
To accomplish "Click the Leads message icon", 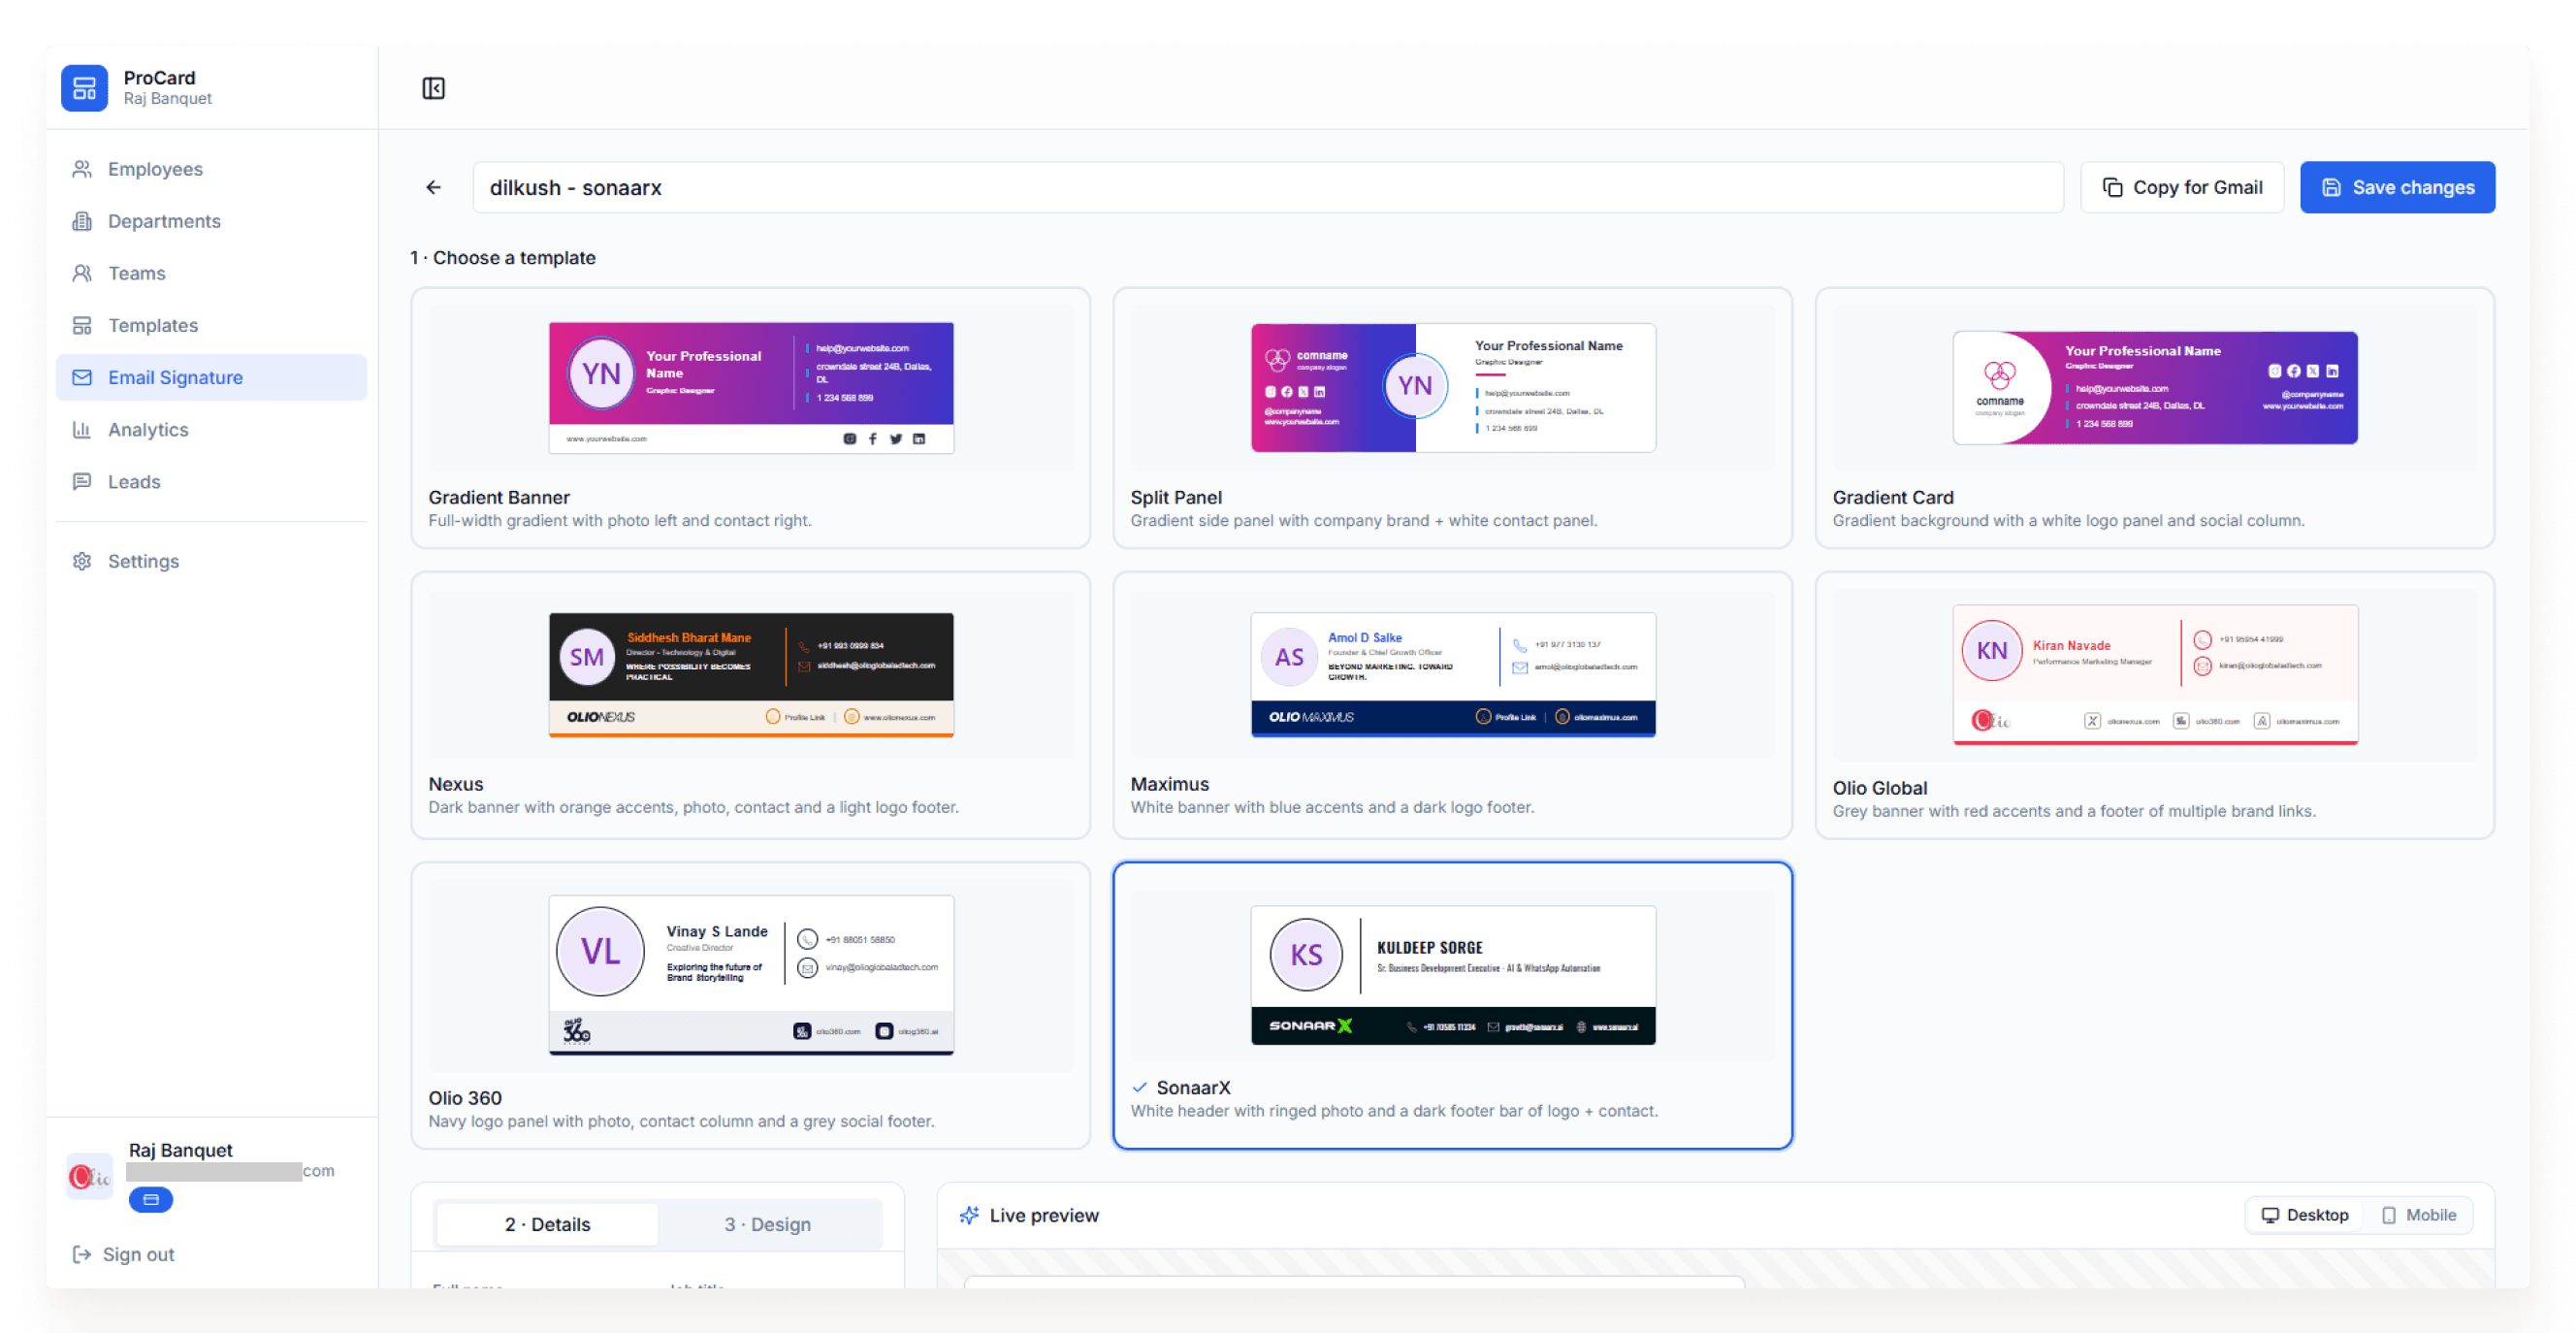I will [82, 481].
